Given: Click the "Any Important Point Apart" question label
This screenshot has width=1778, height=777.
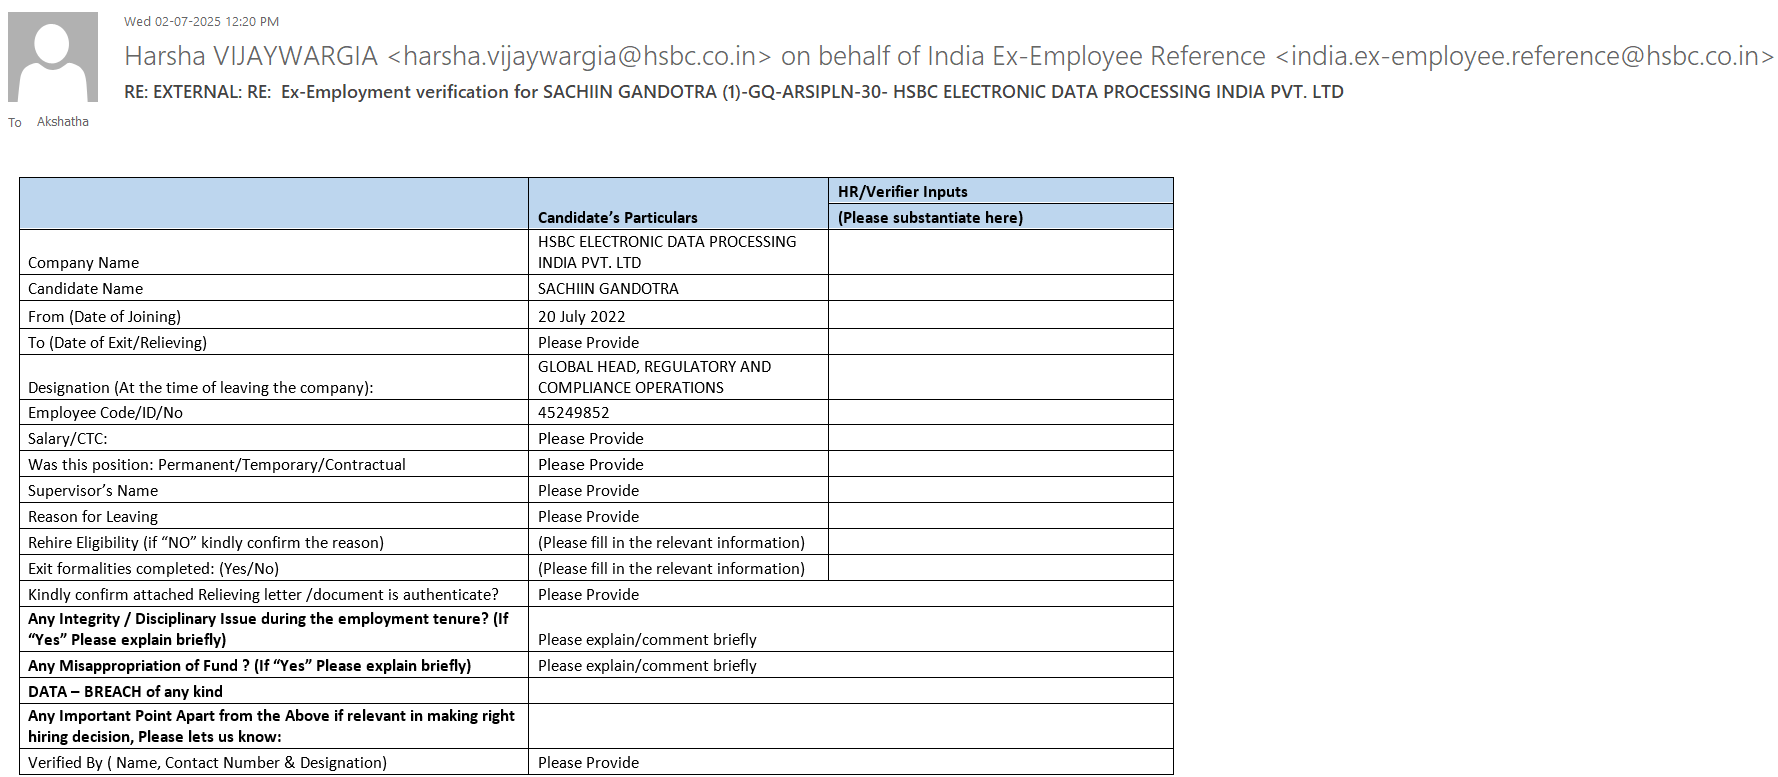Looking at the screenshot, I should tap(271, 726).
